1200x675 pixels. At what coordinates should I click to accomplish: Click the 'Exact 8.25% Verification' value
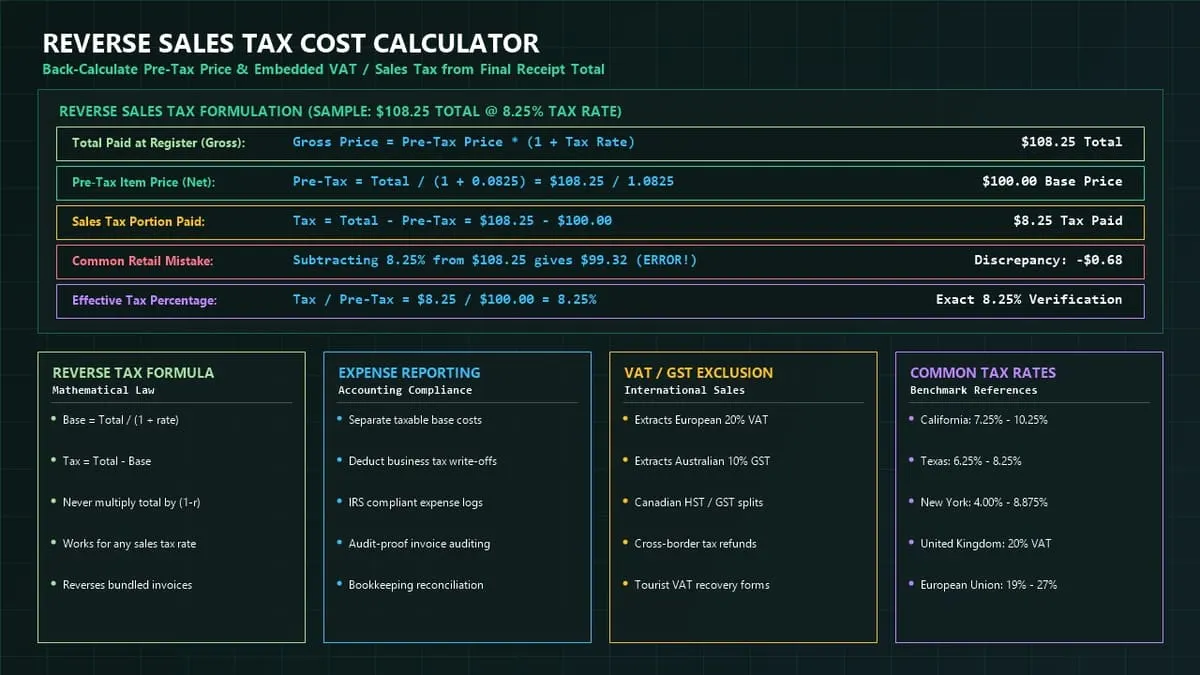pyautogui.click(x=1029, y=299)
